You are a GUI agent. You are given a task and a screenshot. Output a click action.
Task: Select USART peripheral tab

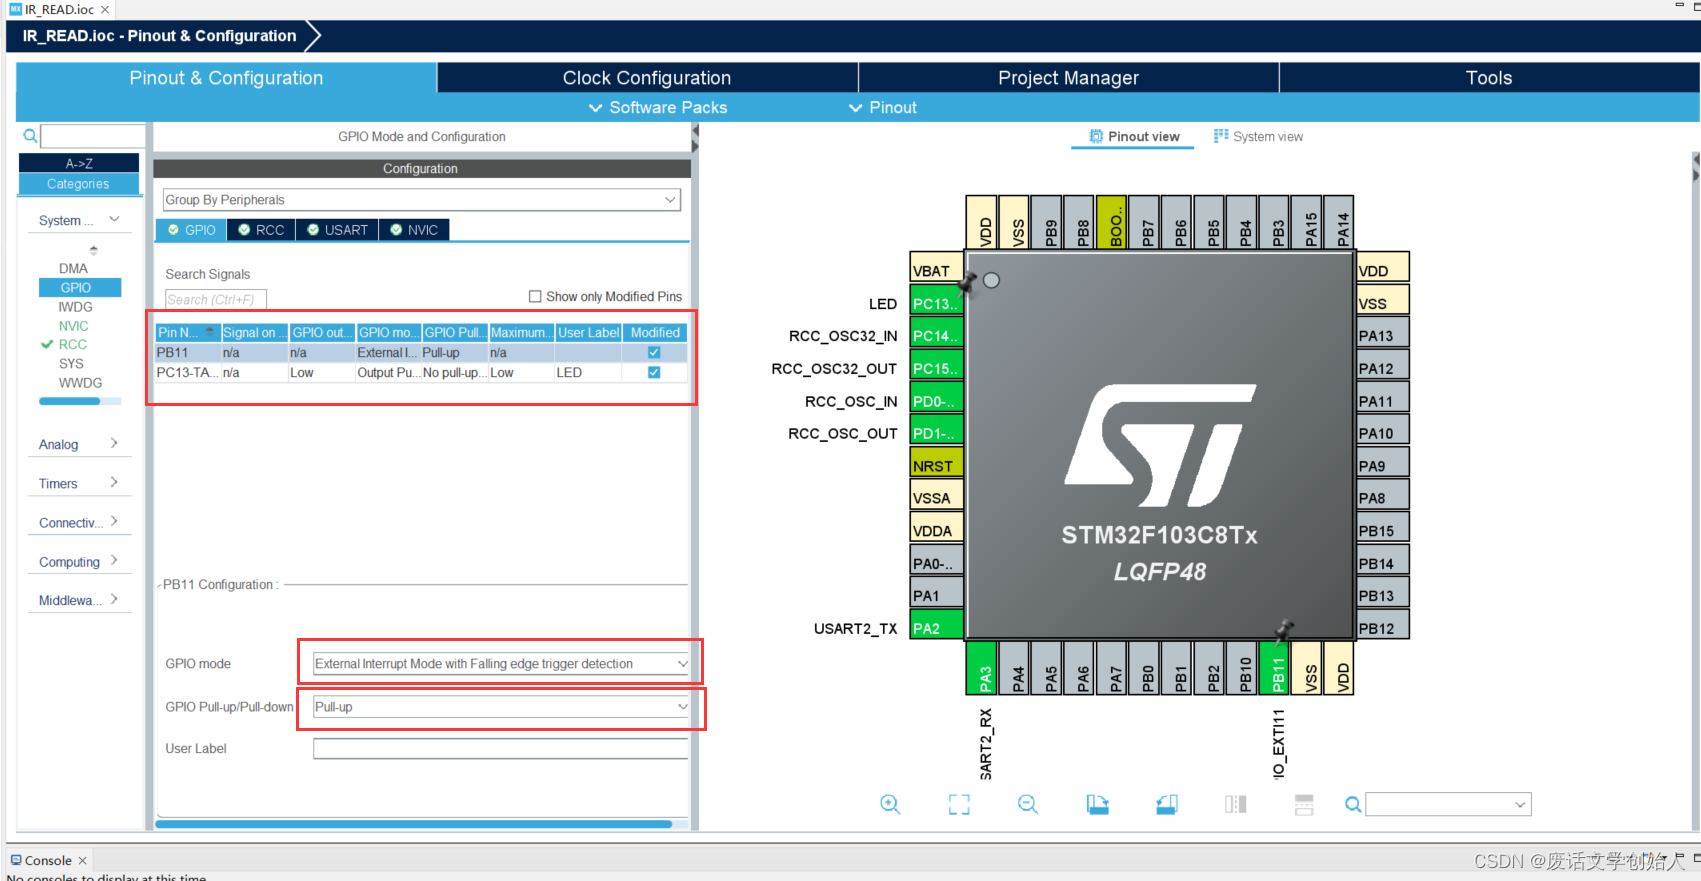338,230
